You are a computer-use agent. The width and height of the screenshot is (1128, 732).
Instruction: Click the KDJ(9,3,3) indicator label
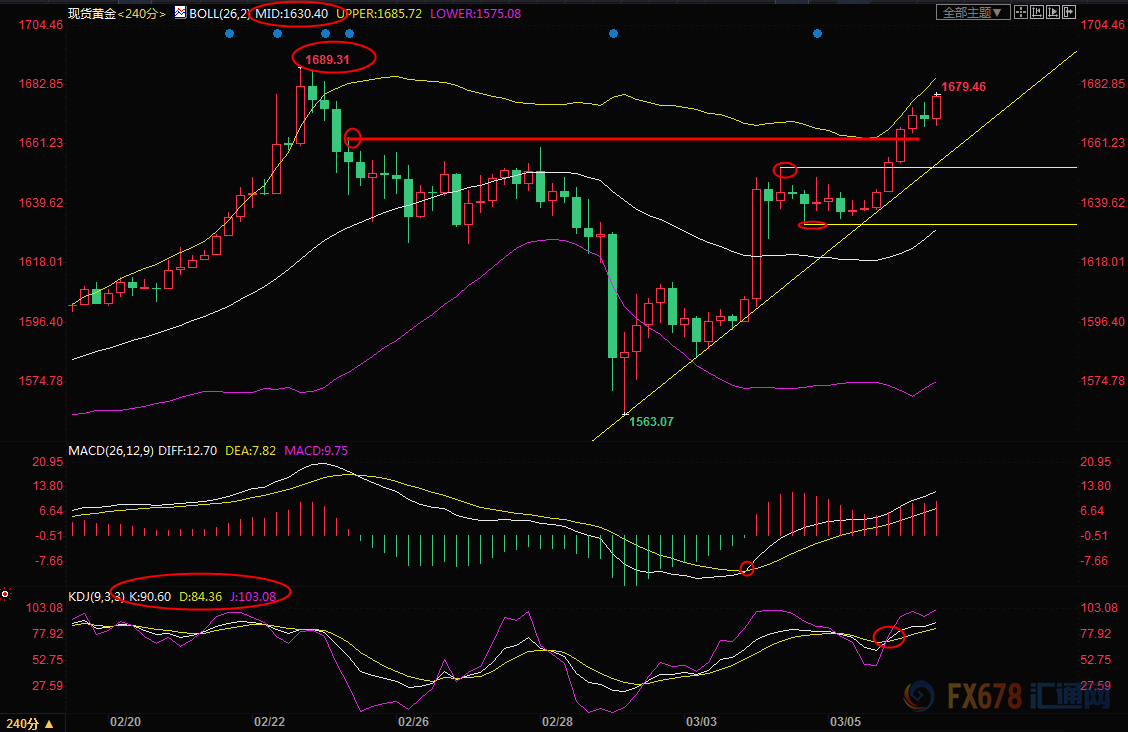(x=96, y=596)
